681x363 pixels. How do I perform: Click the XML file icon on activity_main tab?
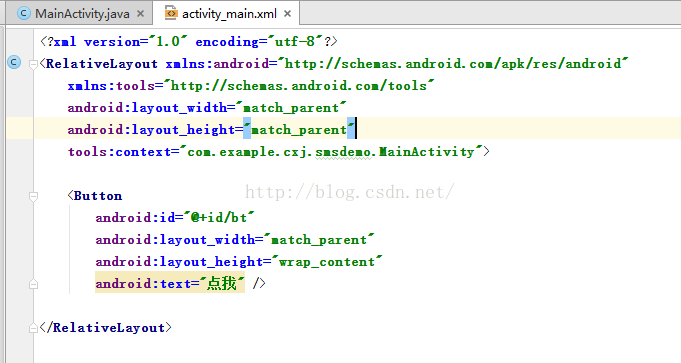[x=171, y=13]
